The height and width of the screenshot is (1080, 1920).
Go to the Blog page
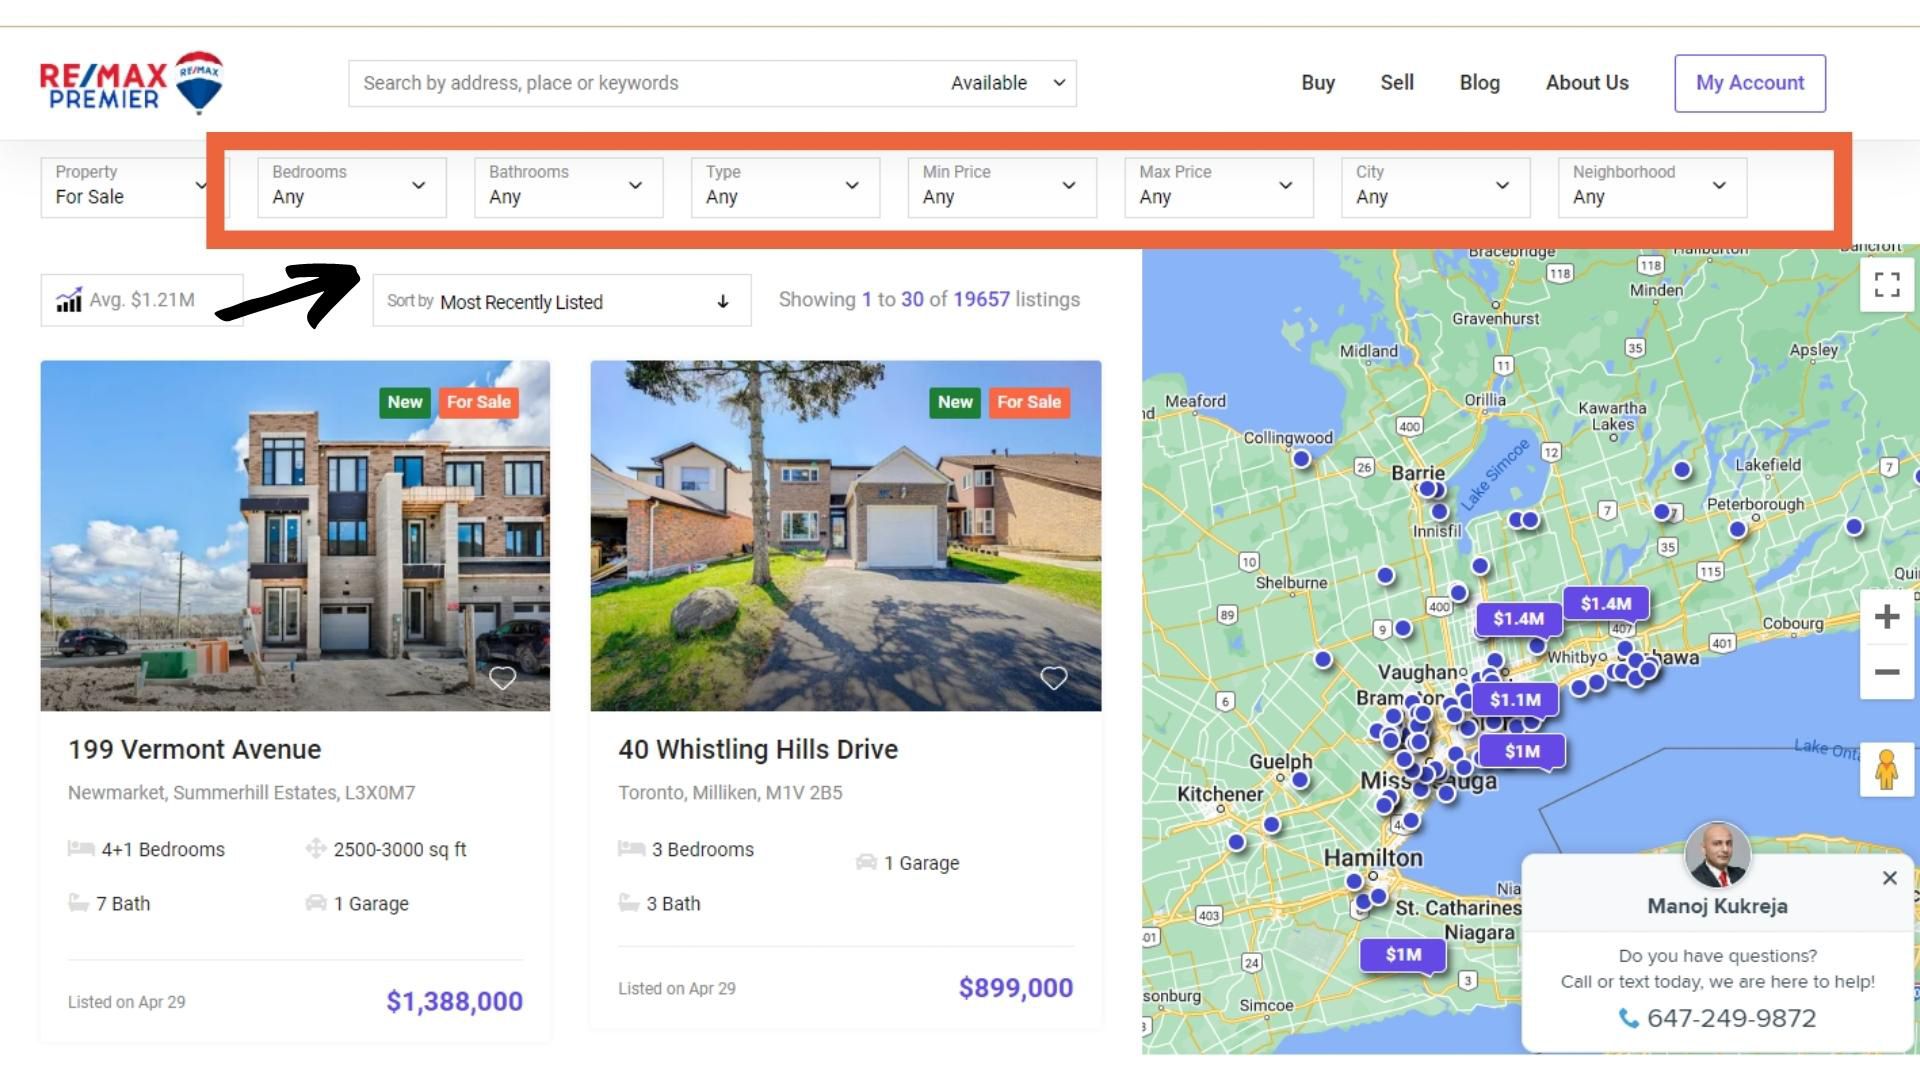(x=1479, y=83)
